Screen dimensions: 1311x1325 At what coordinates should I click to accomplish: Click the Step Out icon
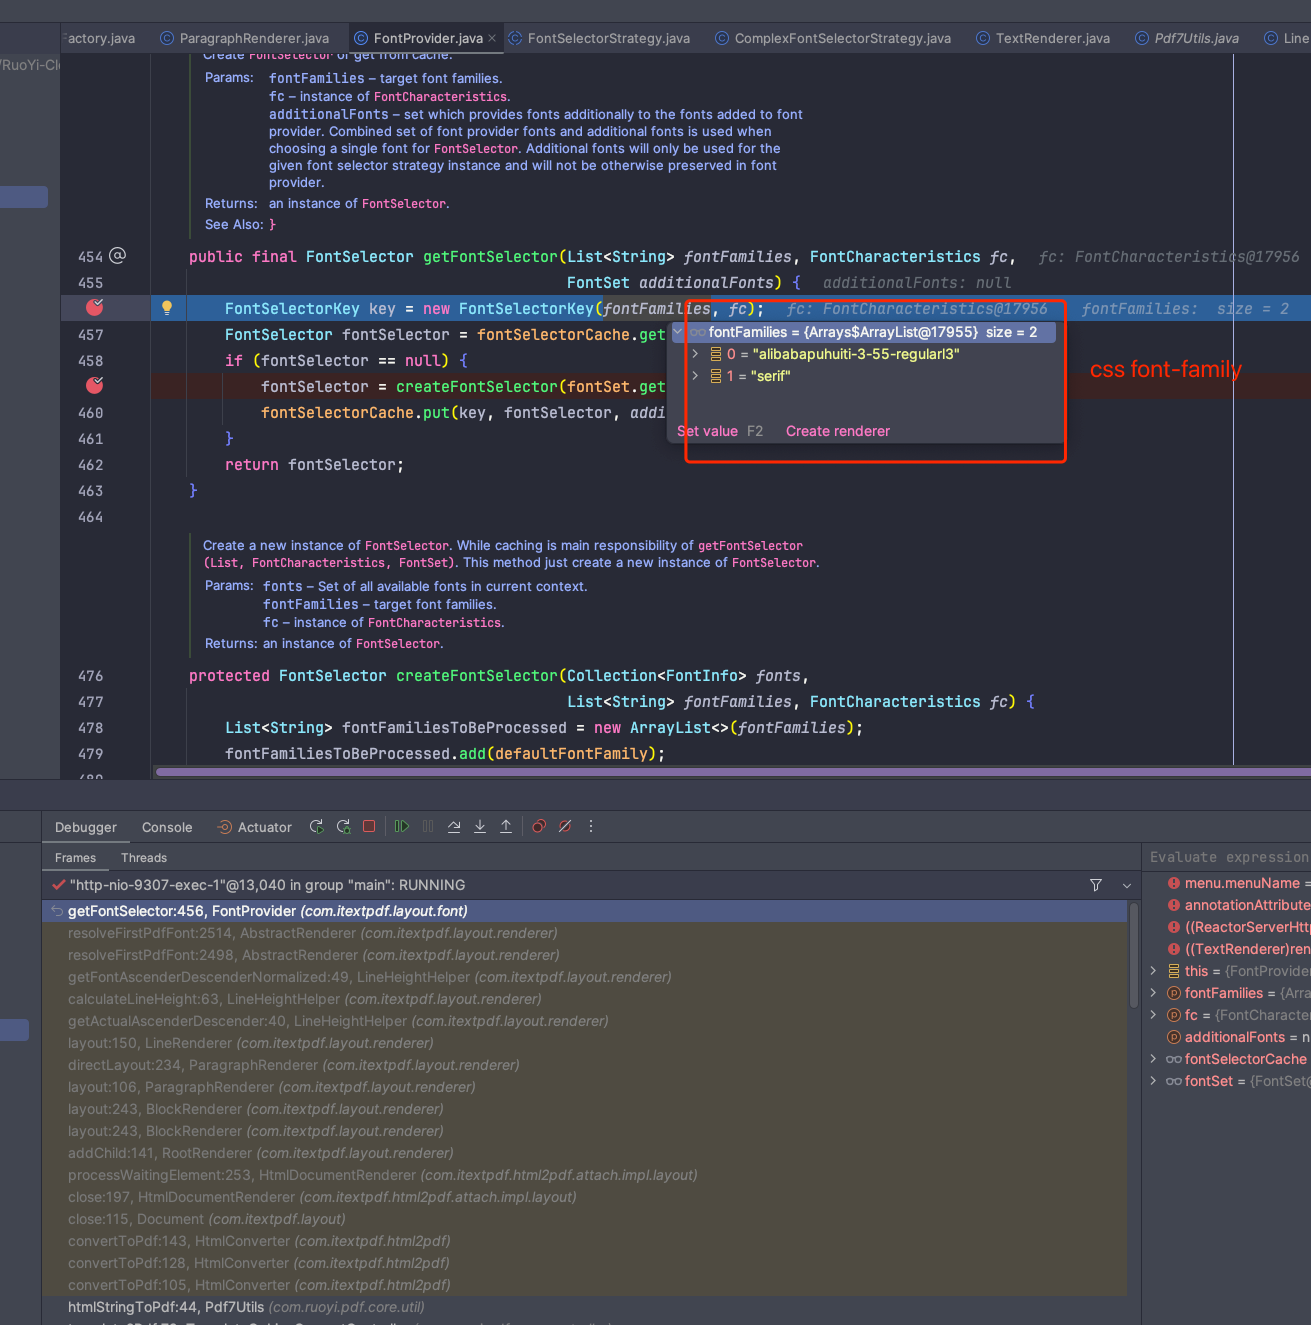coord(506,827)
